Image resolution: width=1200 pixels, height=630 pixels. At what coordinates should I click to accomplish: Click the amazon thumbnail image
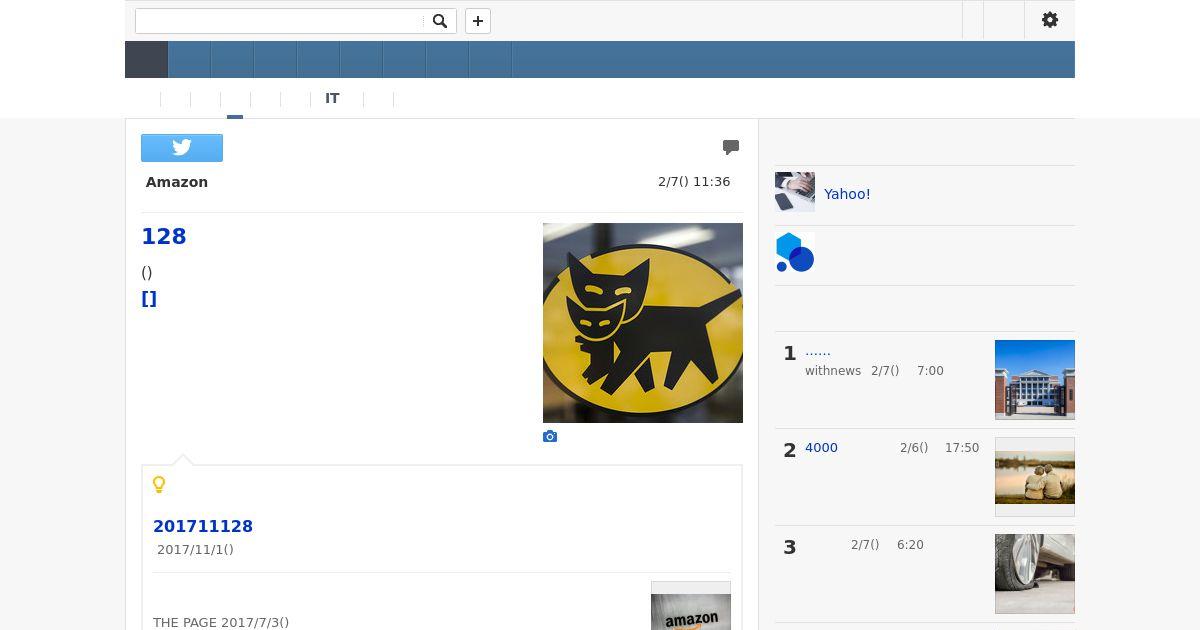tap(691, 606)
